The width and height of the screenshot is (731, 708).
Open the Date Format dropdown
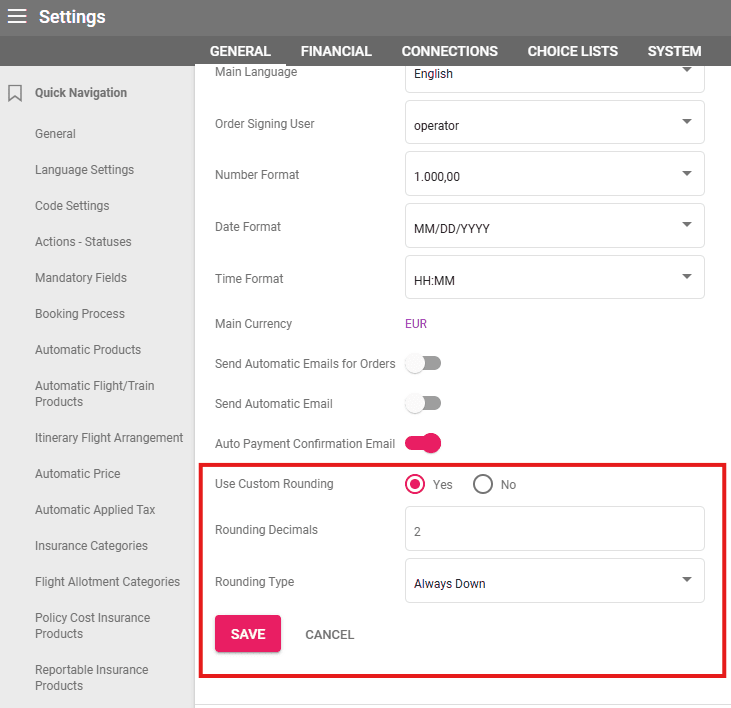pyautogui.click(x=555, y=226)
